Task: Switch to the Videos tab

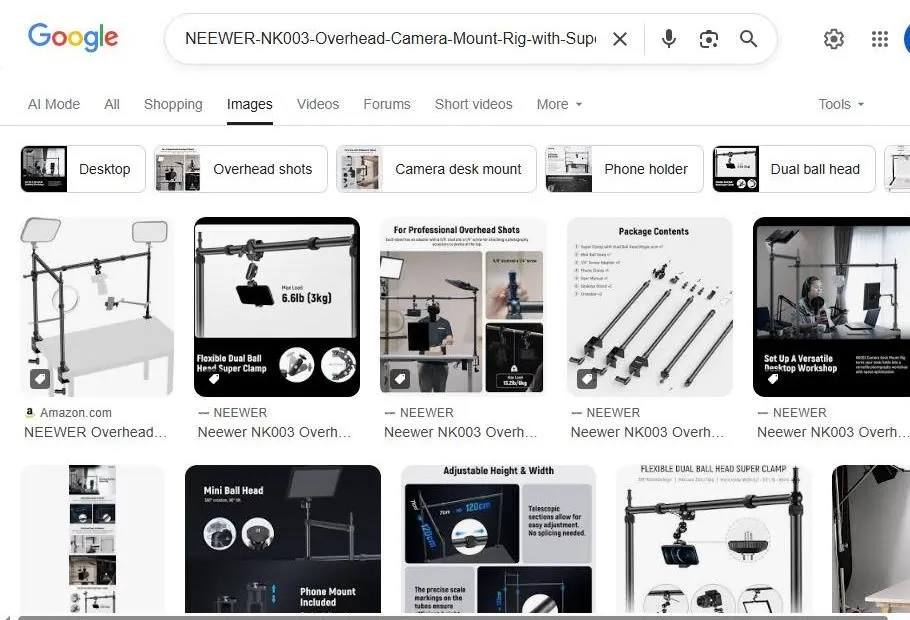Action: point(317,104)
